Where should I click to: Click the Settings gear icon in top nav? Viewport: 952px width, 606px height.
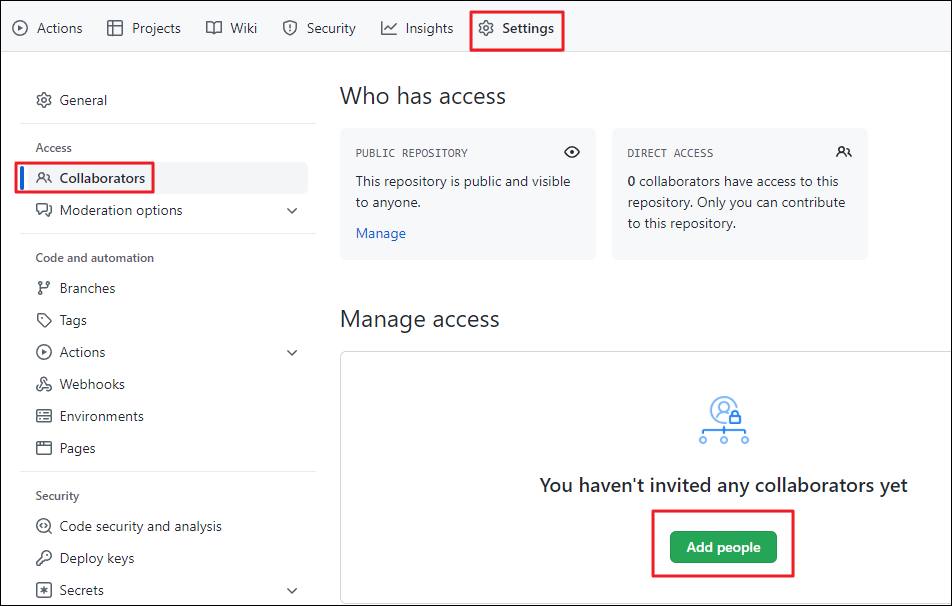(486, 28)
